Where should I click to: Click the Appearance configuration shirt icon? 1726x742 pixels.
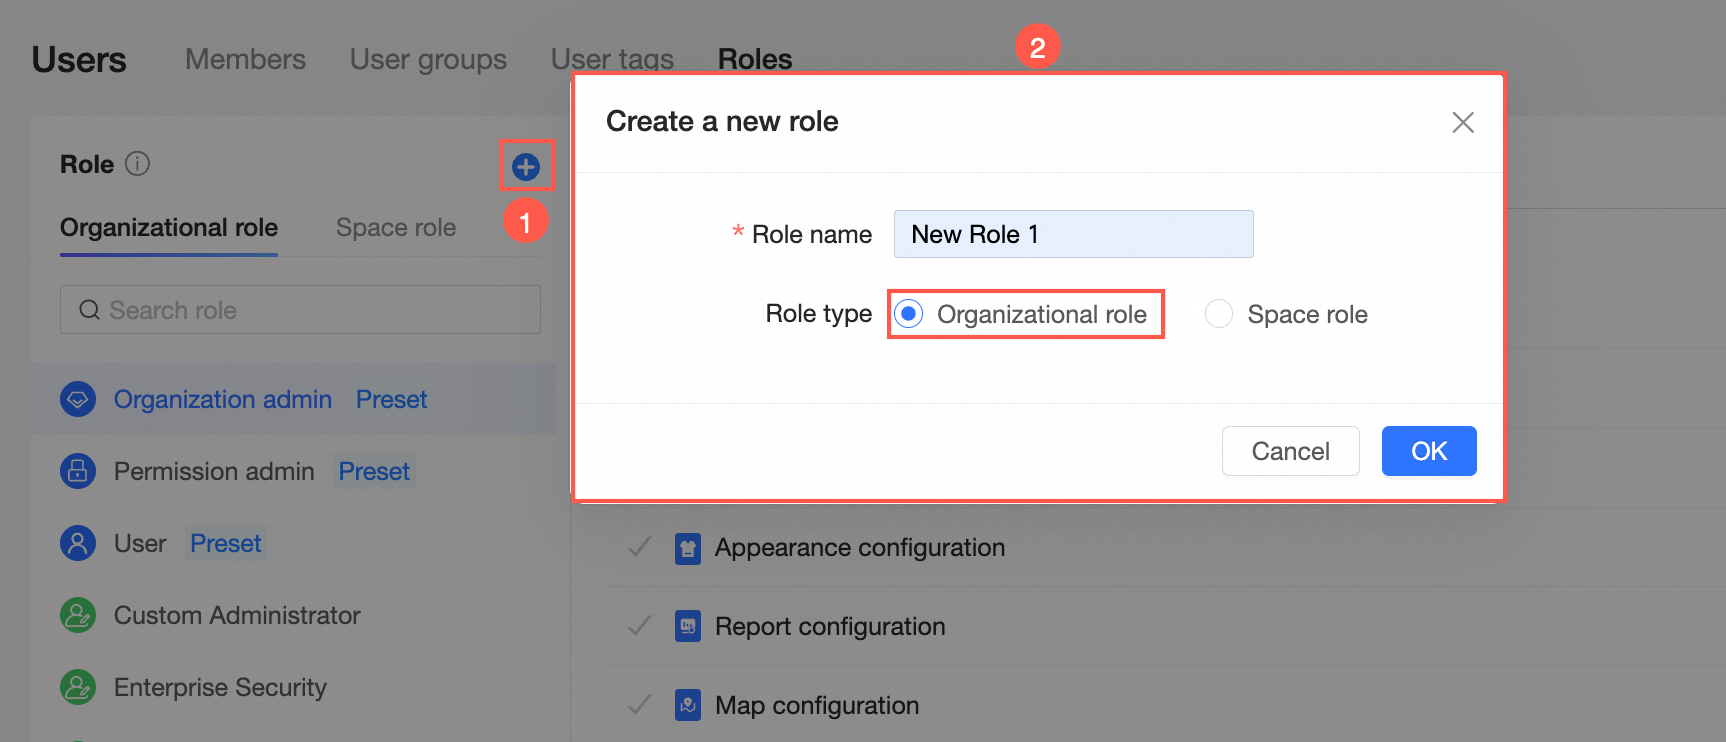(x=688, y=548)
